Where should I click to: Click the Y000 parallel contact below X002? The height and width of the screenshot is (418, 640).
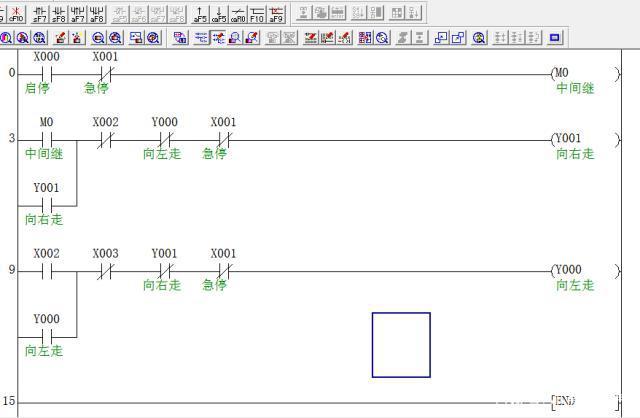[46, 336]
